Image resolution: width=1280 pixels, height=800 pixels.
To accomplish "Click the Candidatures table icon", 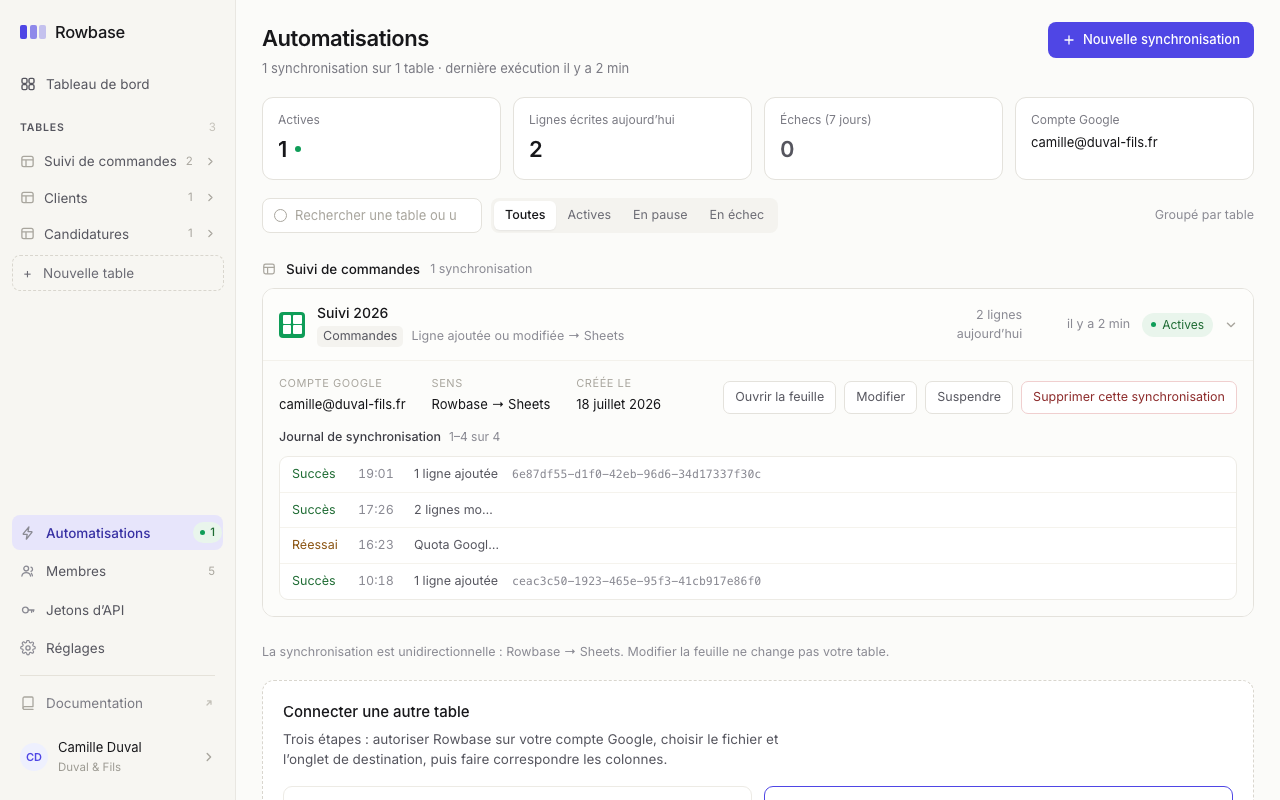I will 27,234.
